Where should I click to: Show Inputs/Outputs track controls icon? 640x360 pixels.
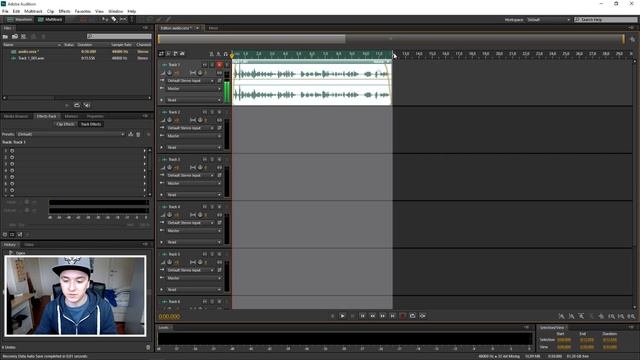pos(162,53)
